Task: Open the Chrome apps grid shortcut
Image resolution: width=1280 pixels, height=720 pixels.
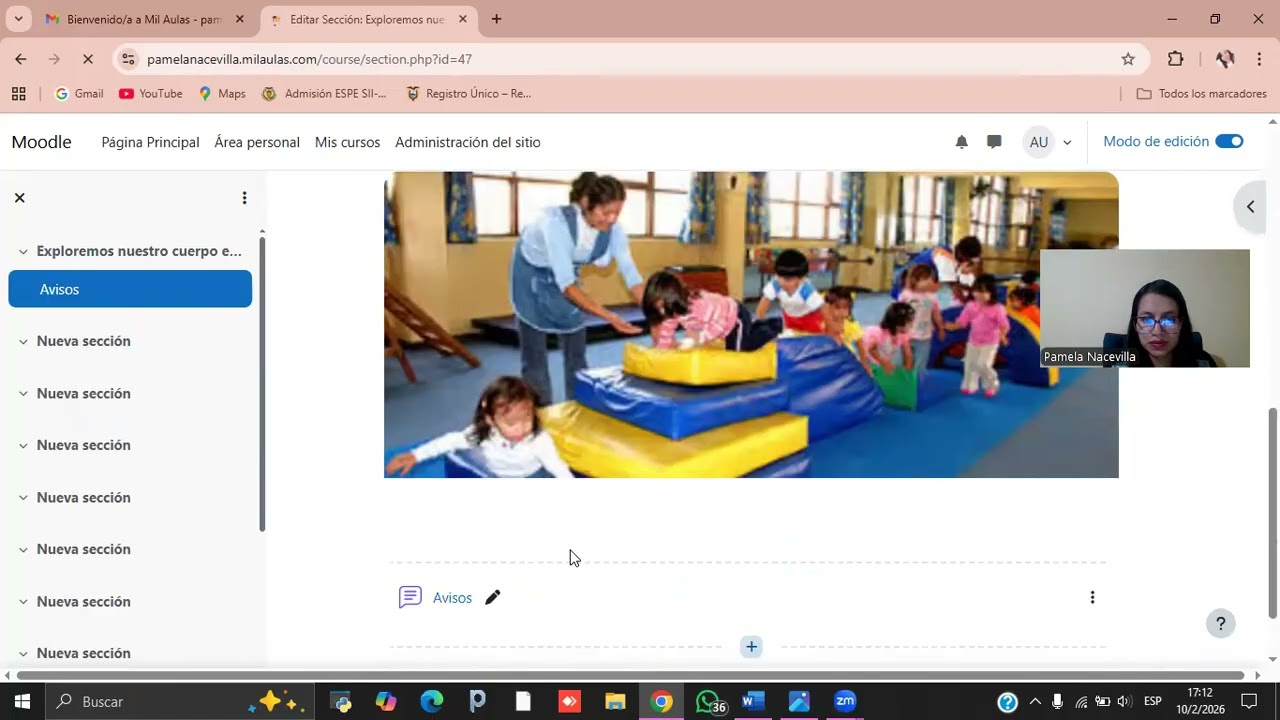Action: 18,93
